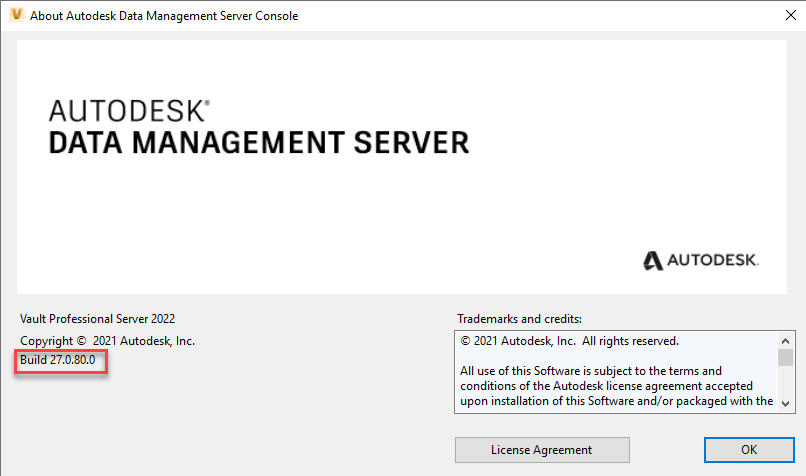Click the scroll down arrow in the credits box
806x476 pixels.
click(x=785, y=402)
